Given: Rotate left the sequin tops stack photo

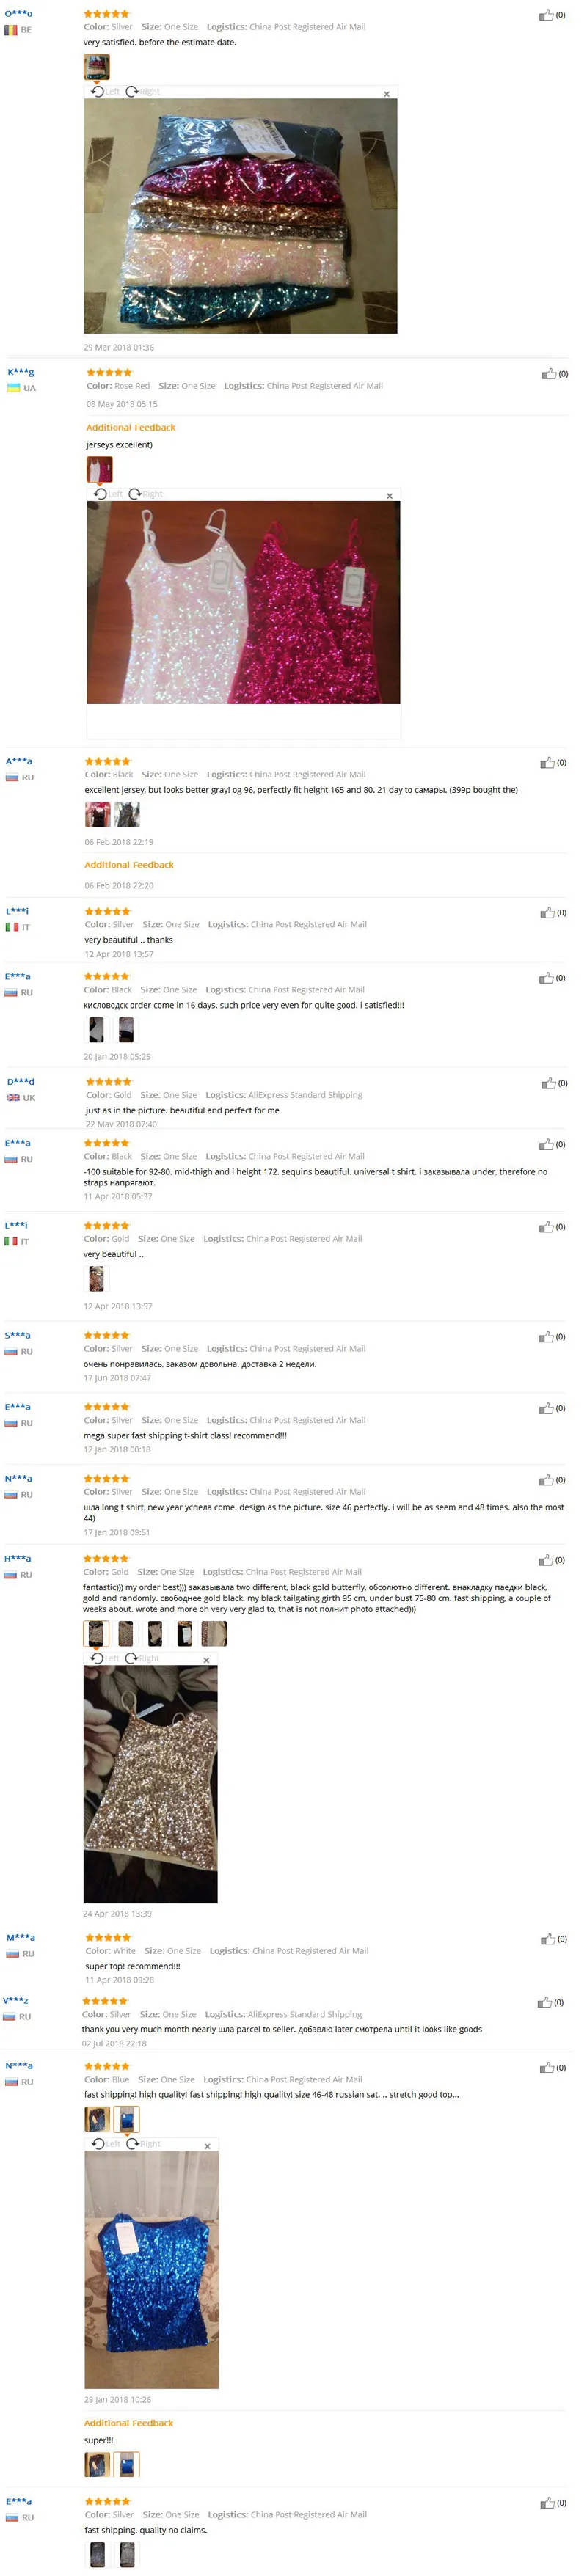Looking at the screenshot, I should (x=105, y=91).
